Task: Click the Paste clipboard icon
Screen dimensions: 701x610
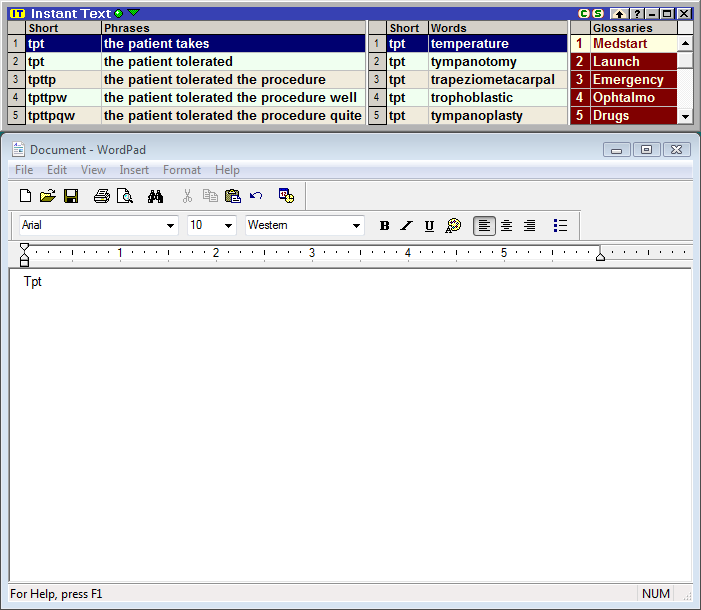Action: click(232, 196)
